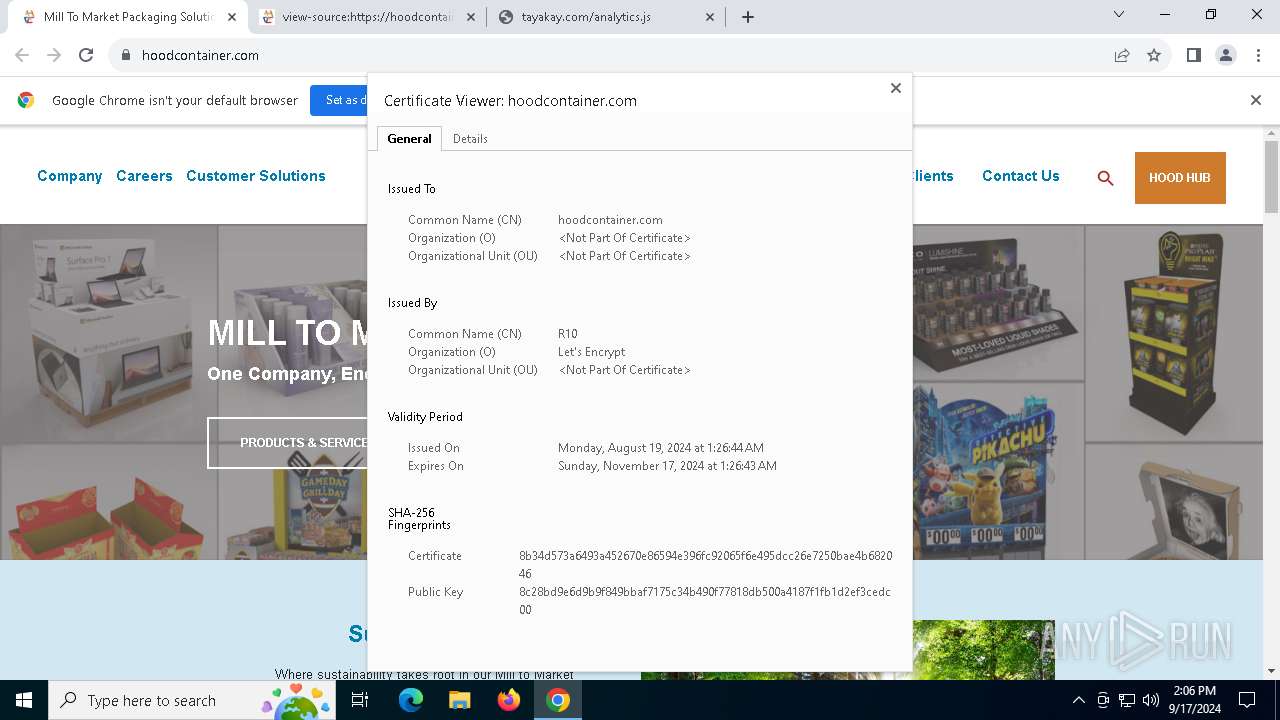Viewport: 1280px width, 720px height.
Task: Open the Contact Us link
Action: pos(1021,176)
